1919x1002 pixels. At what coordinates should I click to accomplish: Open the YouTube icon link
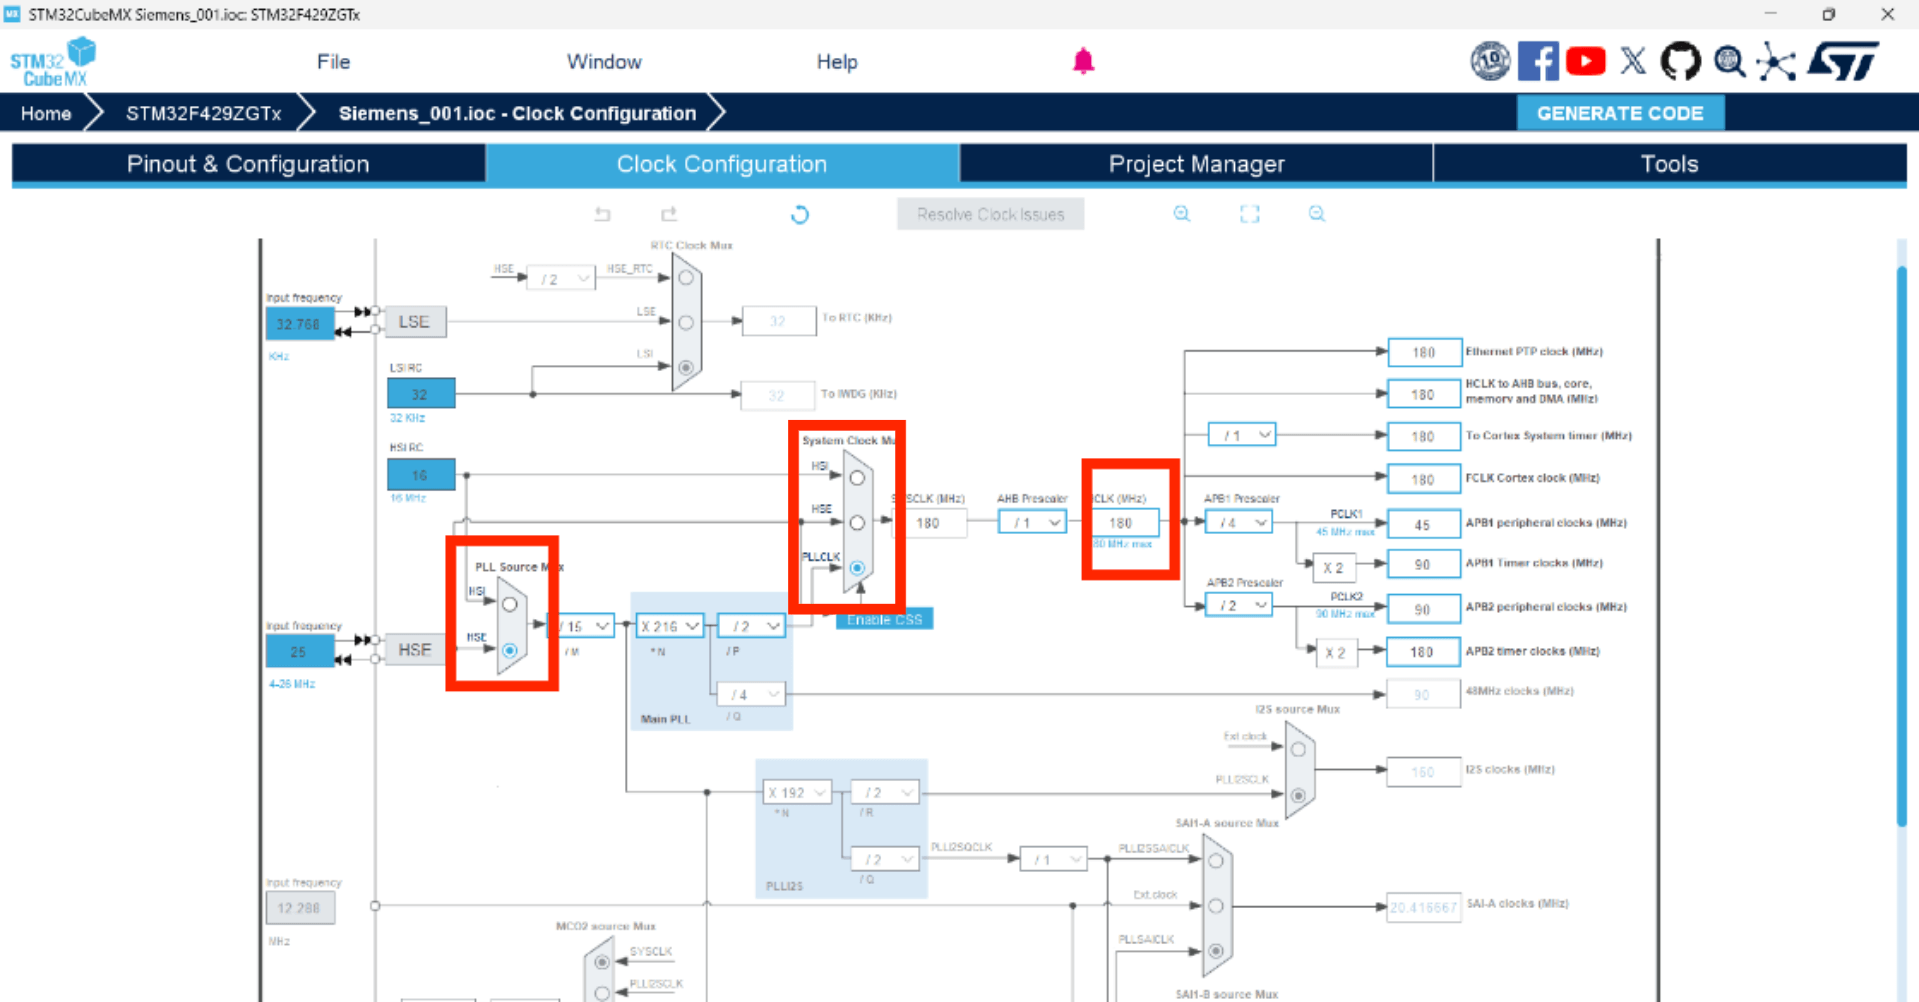1585,62
